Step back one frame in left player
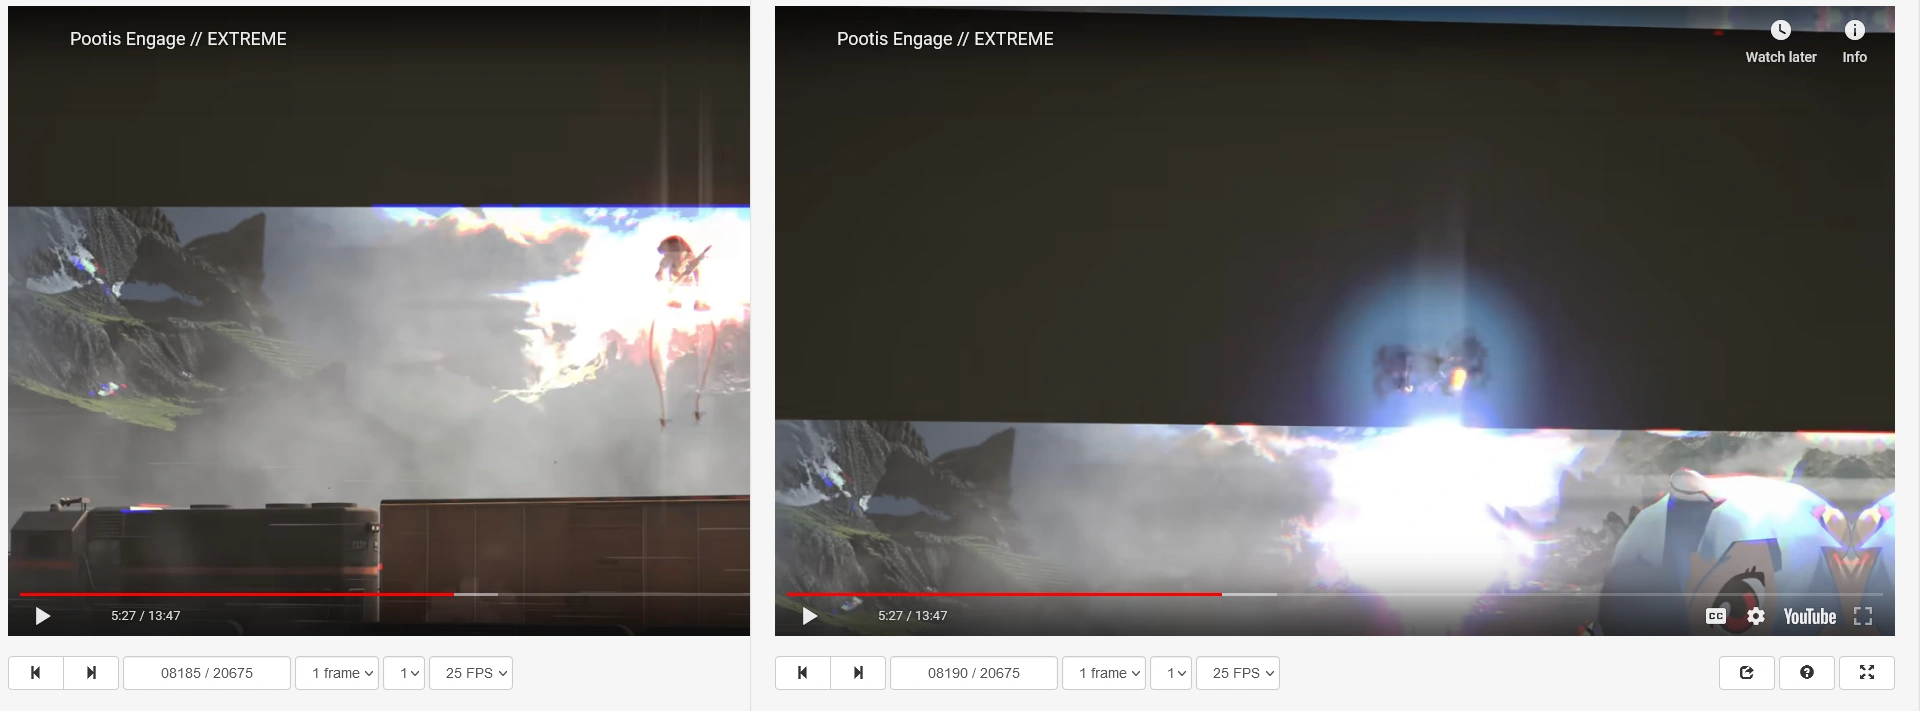This screenshot has width=1920, height=711. click(x=36, y=673)
